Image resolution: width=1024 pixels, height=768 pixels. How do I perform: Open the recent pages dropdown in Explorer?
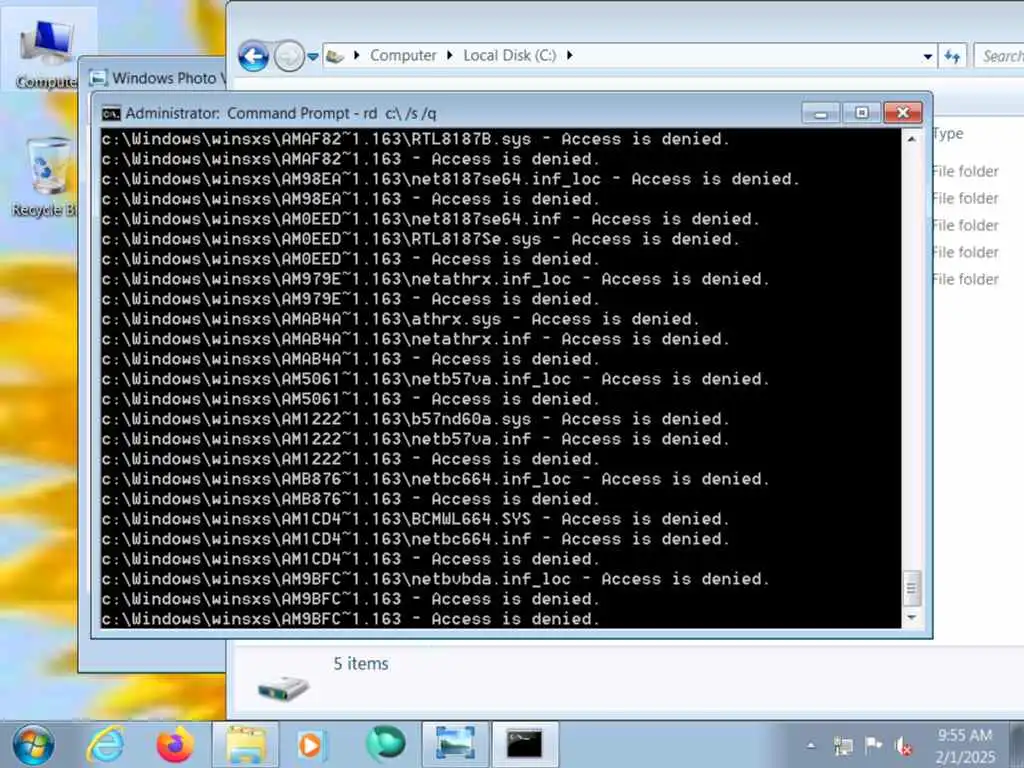pyautogui.click(x=313, y=57)
